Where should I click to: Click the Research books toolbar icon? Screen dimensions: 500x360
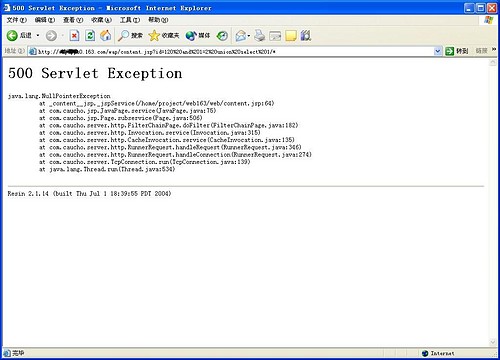306,35
